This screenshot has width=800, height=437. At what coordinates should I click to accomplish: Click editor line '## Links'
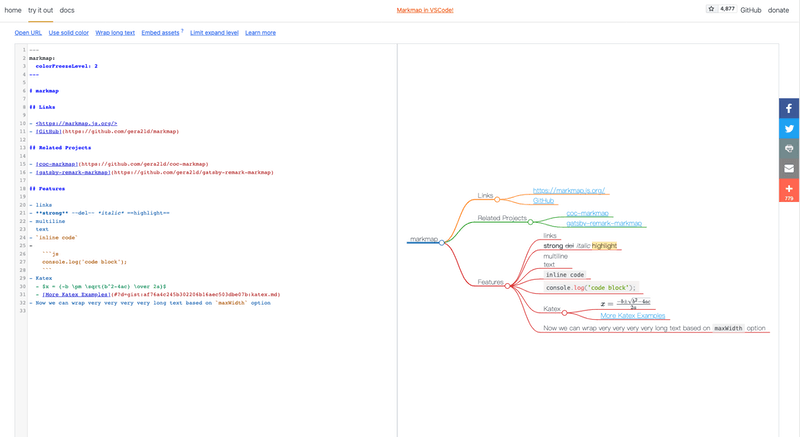point(42,107)
